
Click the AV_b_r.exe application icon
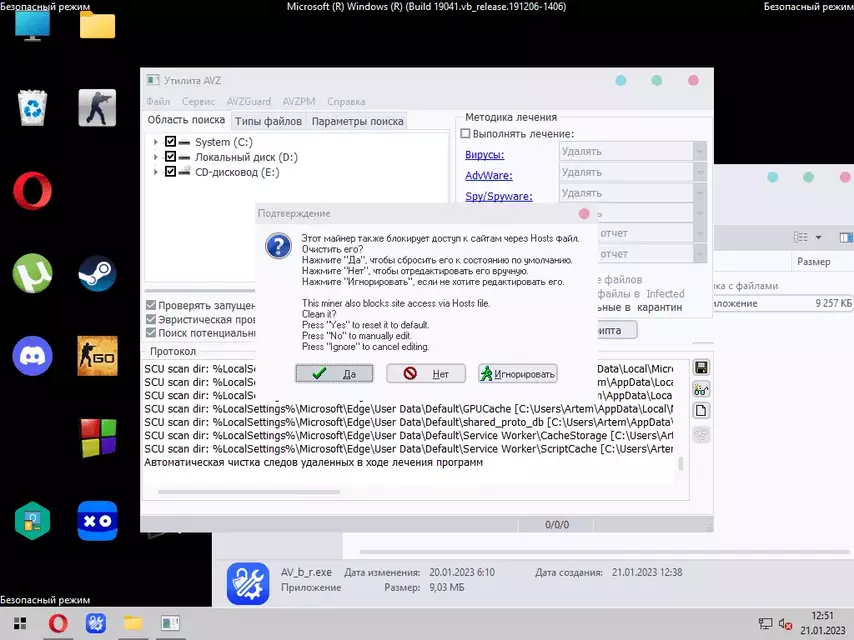click(x=248, y=583)
